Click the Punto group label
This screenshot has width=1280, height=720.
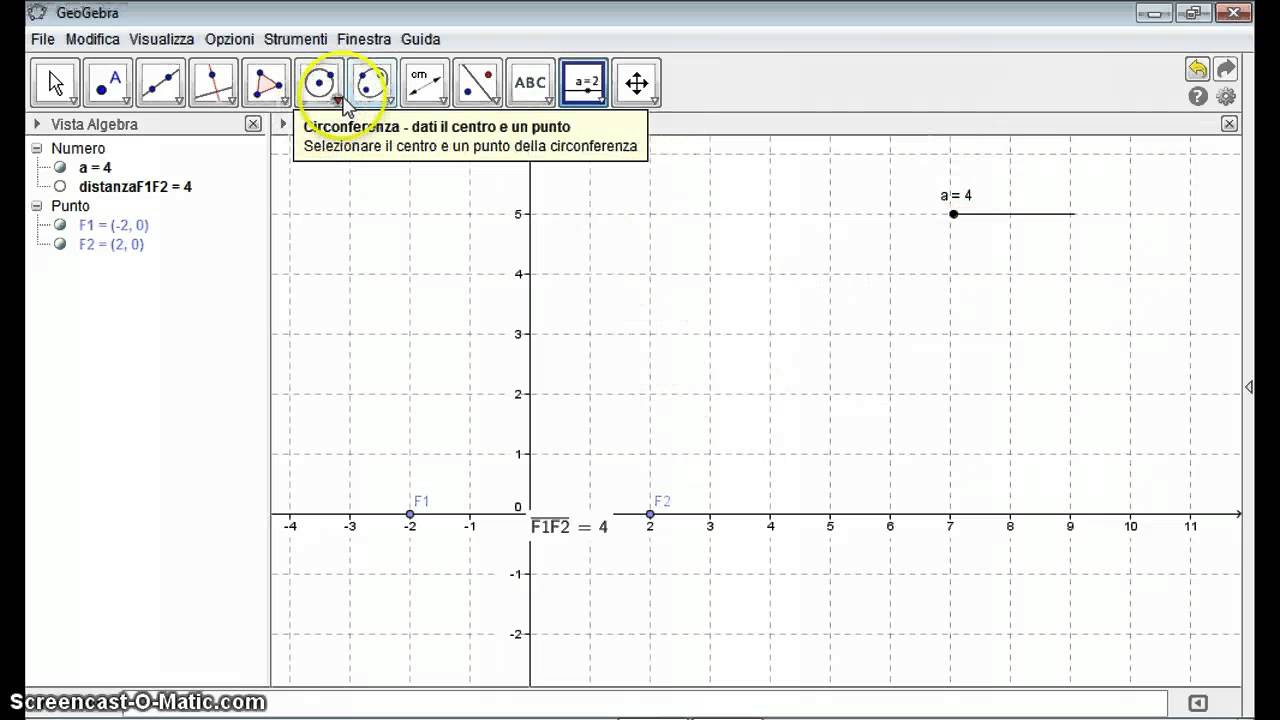coord(70,206)
